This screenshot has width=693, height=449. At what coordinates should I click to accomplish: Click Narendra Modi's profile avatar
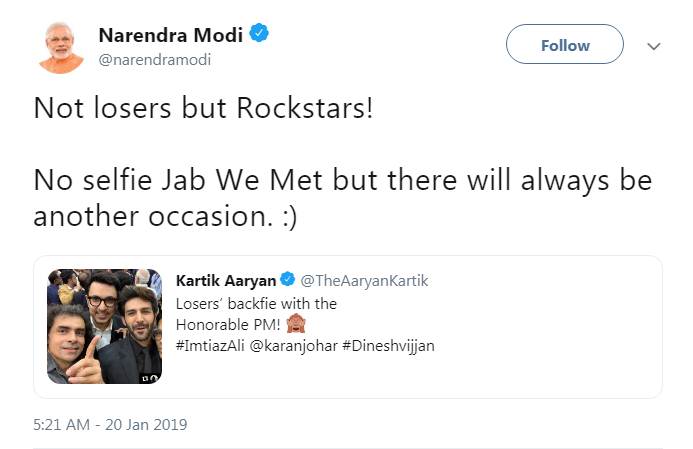click(61, 47)
